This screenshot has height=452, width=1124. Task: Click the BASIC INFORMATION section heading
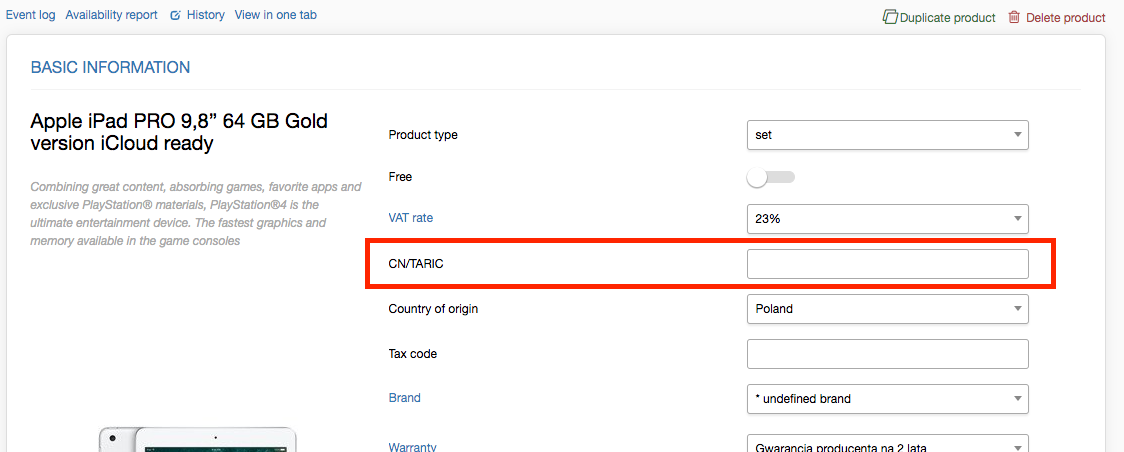pyautogui.click(x=110, y=68)
